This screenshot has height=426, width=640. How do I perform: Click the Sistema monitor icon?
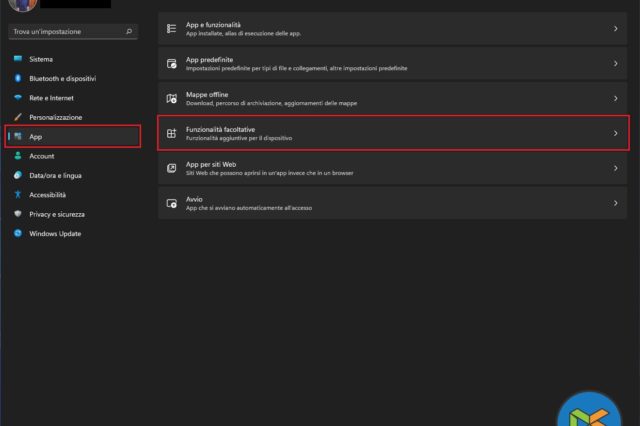tap(18, 59)
